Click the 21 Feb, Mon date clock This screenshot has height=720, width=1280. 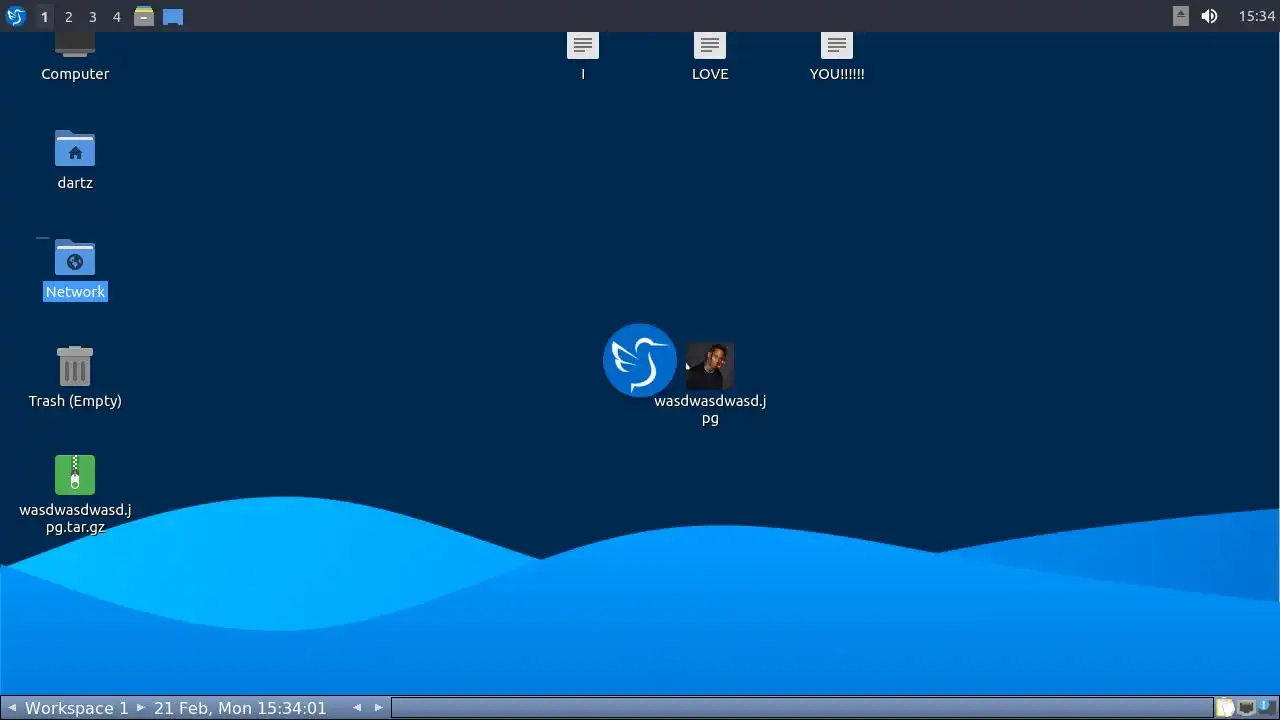pyautogui.click(x=240, y=708)
